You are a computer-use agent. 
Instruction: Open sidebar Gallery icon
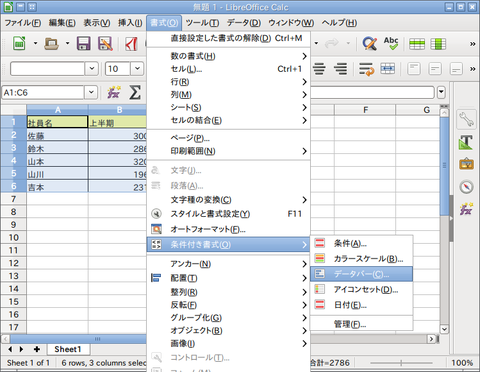pyautogui.click(x=466, y=164)
